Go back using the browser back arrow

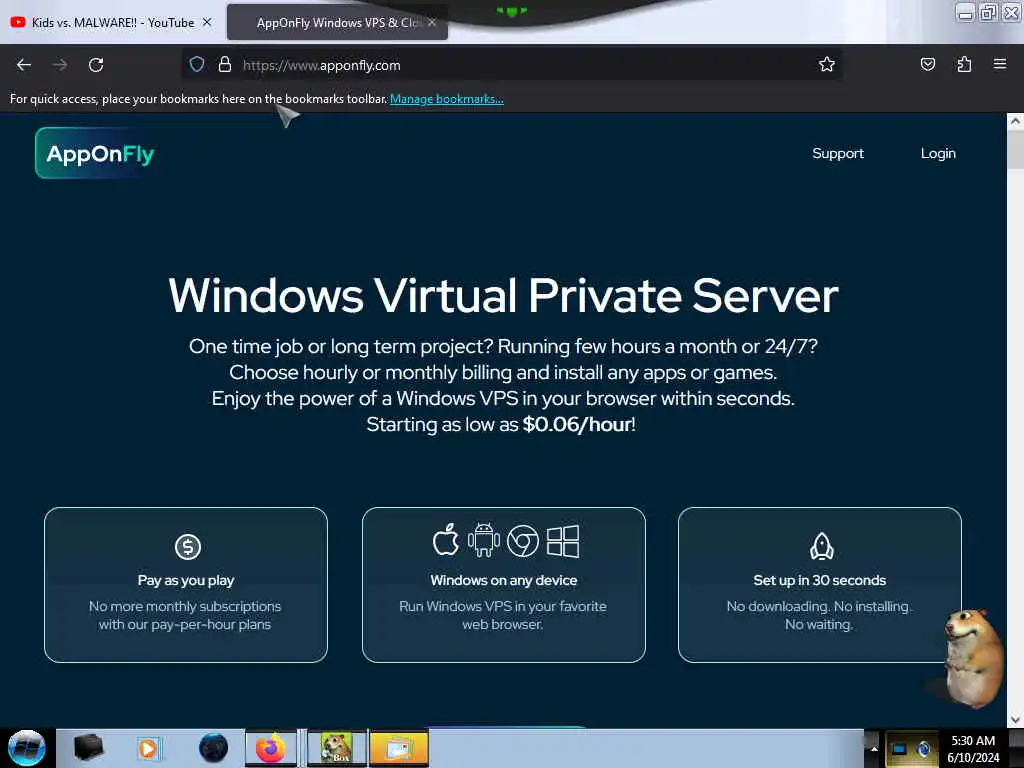pos(24,65)
